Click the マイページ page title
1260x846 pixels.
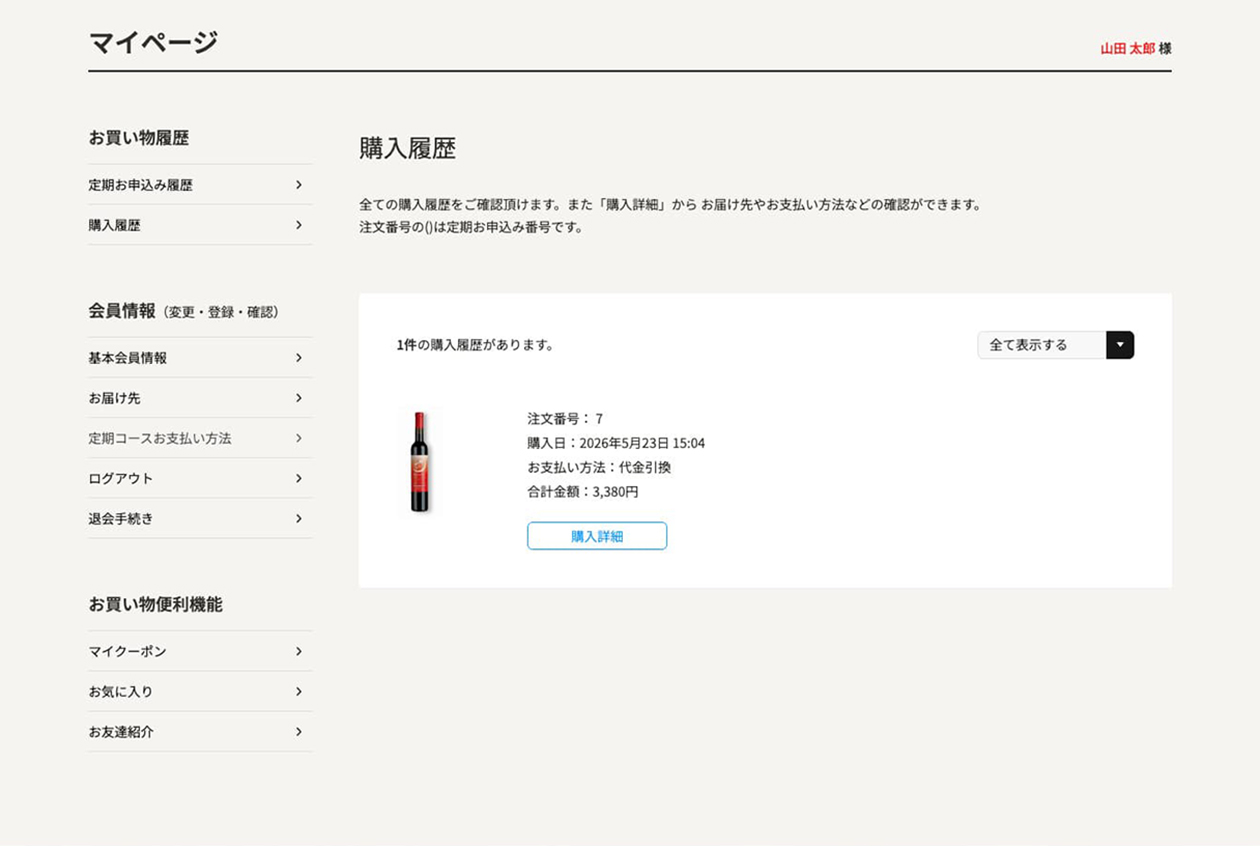(153, 42)
